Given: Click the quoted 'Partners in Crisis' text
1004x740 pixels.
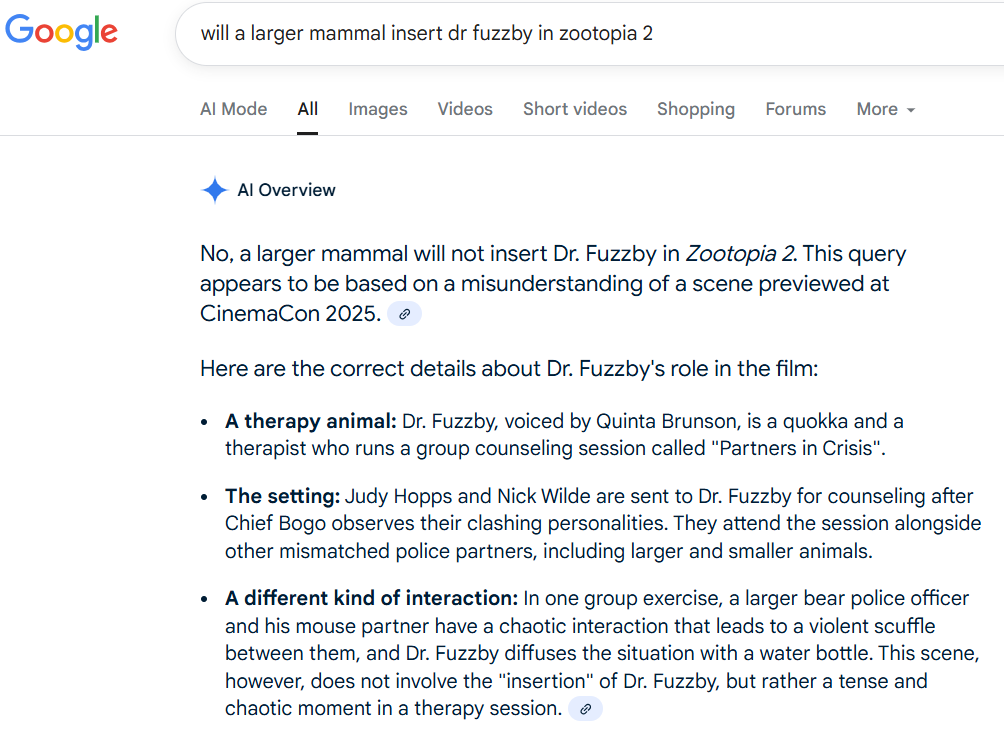Looking at the screenshot, I should pos(797,448).
